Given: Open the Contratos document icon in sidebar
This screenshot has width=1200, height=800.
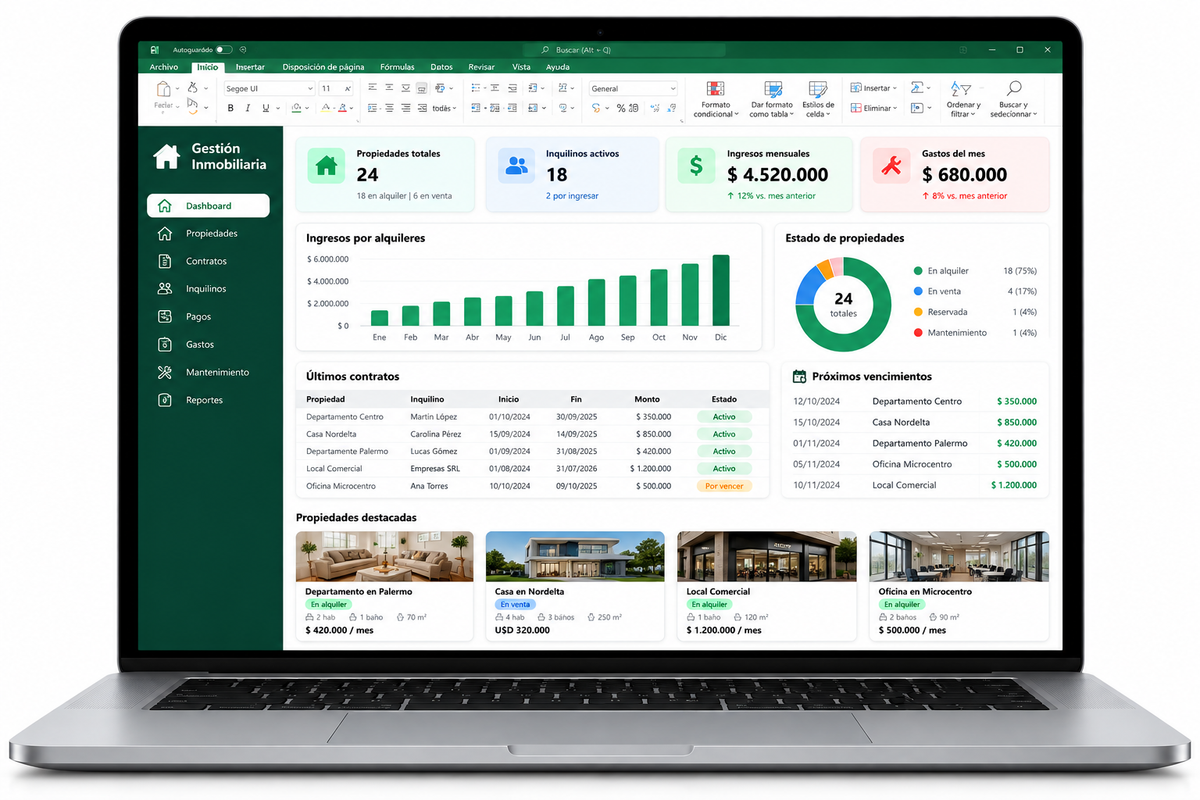Looking at the screenshot, I should point(165,261).
